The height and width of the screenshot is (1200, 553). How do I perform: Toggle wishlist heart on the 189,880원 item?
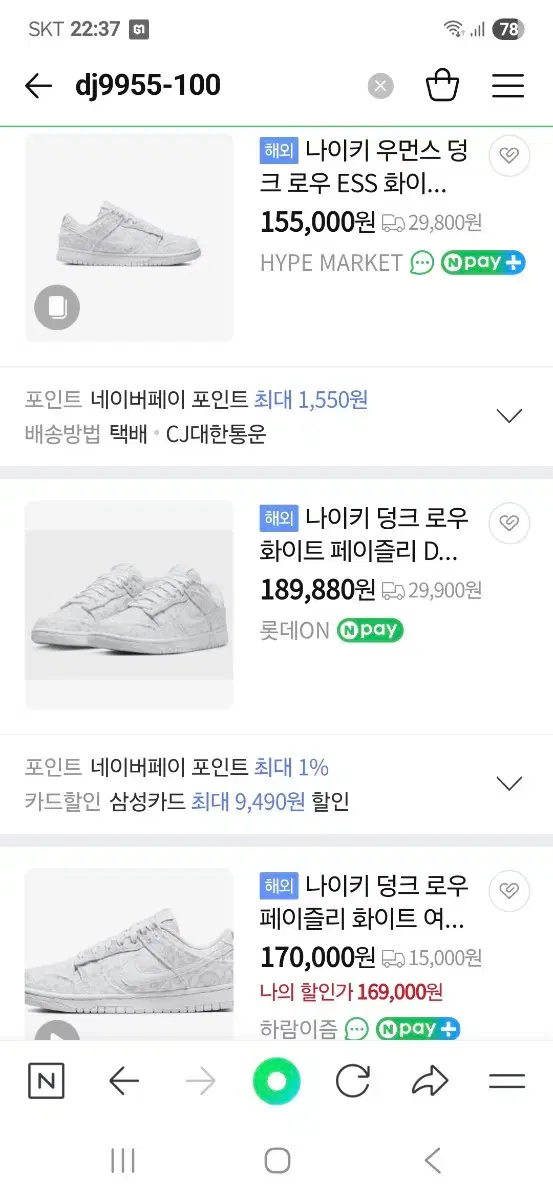click(509, 522)
